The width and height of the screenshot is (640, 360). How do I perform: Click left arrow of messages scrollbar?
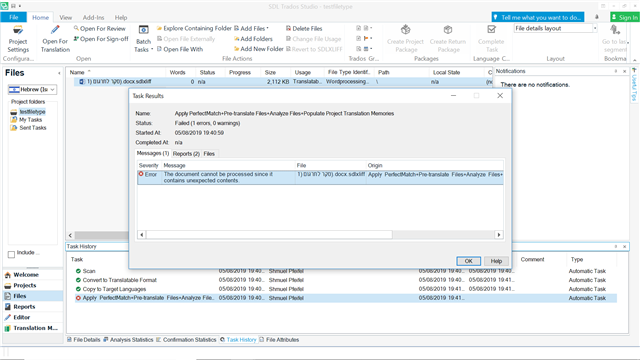[142, 235]
